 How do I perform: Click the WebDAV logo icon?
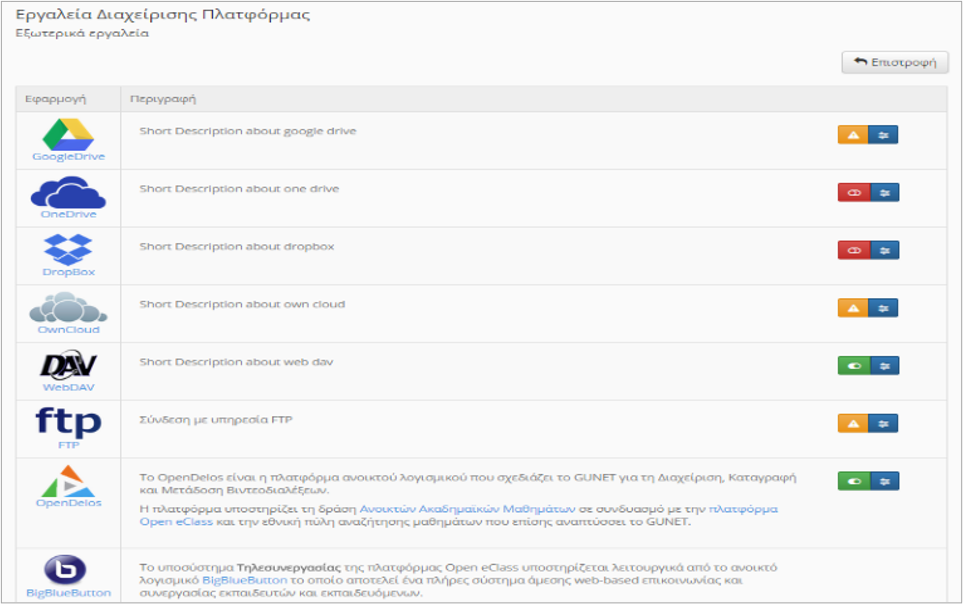pos(68,365)
